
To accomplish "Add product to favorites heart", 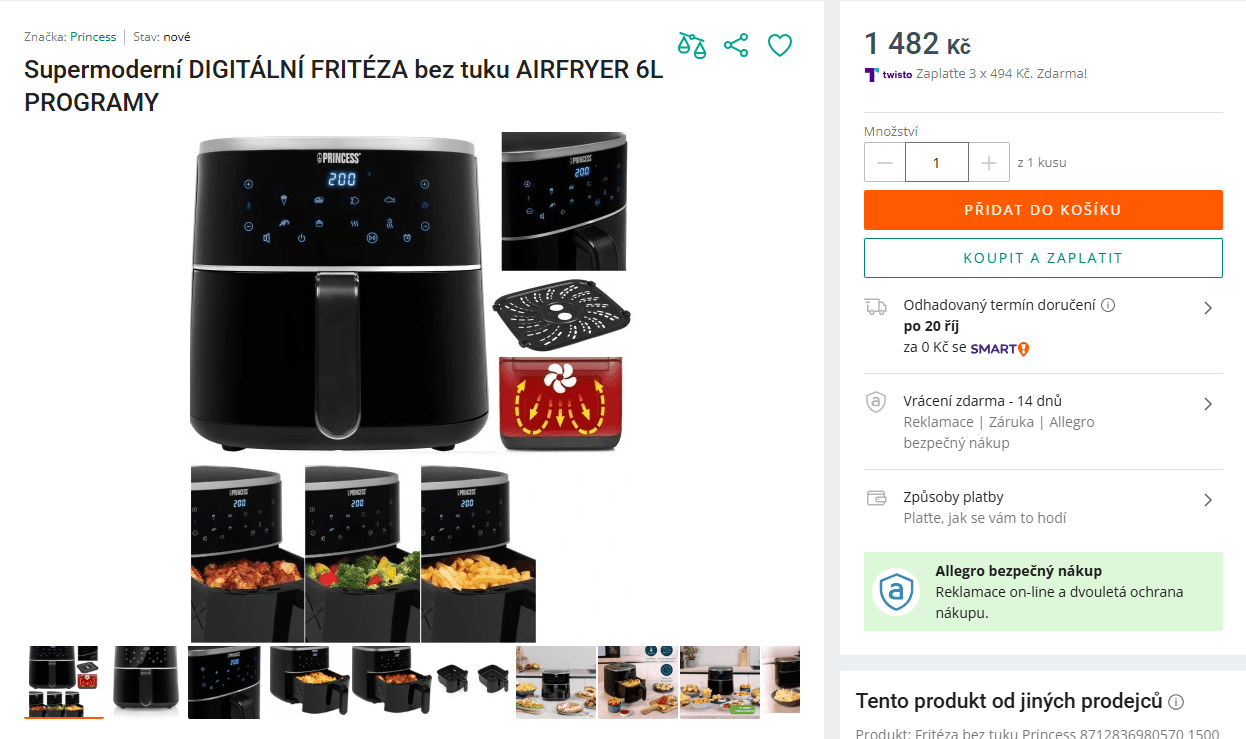I will coord(780,45).
